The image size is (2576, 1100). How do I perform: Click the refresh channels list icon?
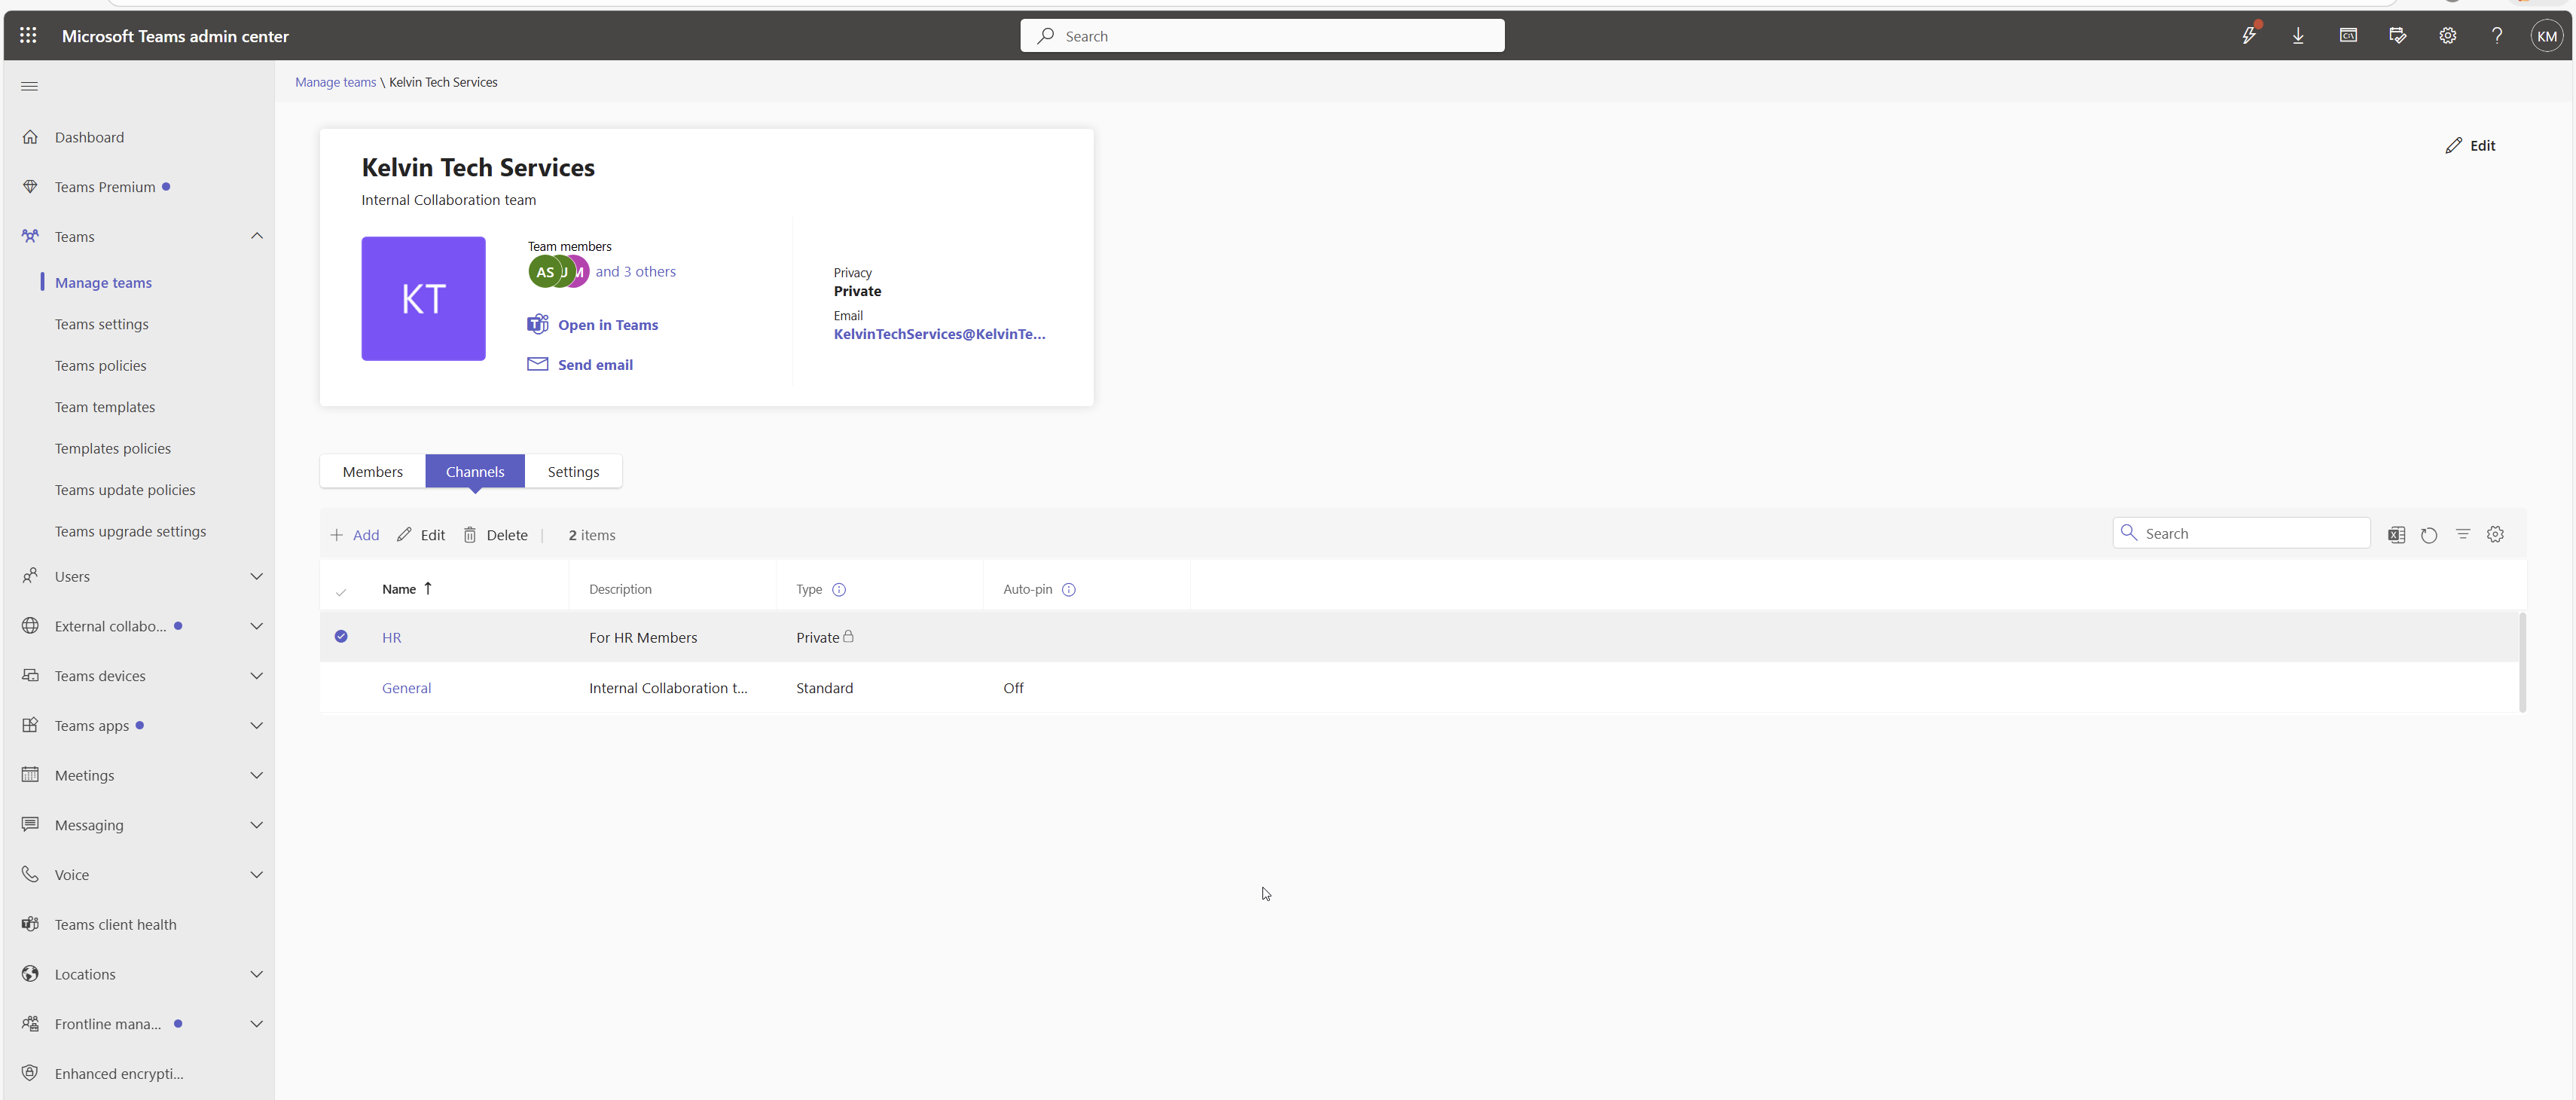(2429, 535)
